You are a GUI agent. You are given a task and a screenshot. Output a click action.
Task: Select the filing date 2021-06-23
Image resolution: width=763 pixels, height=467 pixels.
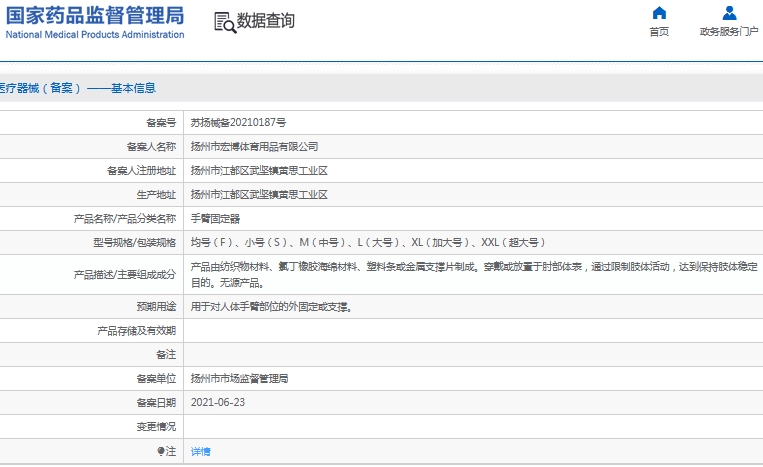218,403
